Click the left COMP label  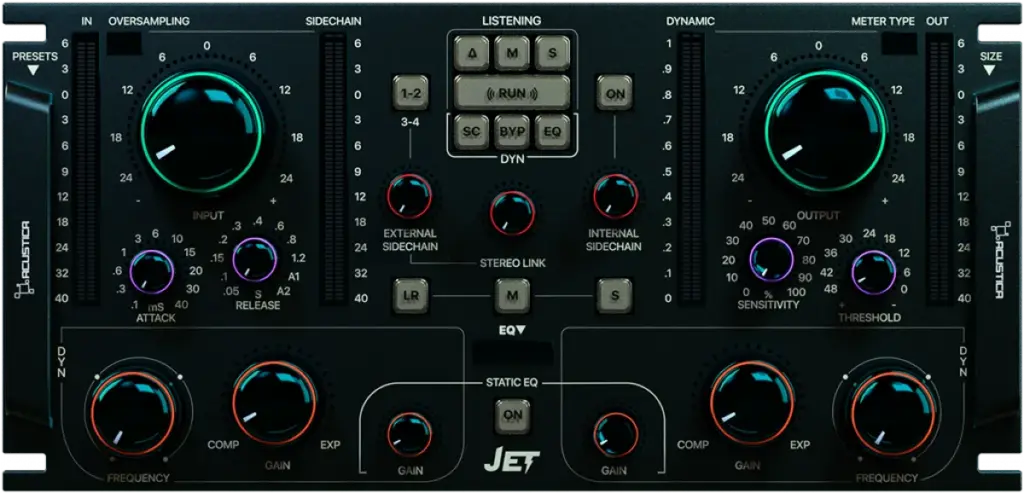(x=223, y=445)
